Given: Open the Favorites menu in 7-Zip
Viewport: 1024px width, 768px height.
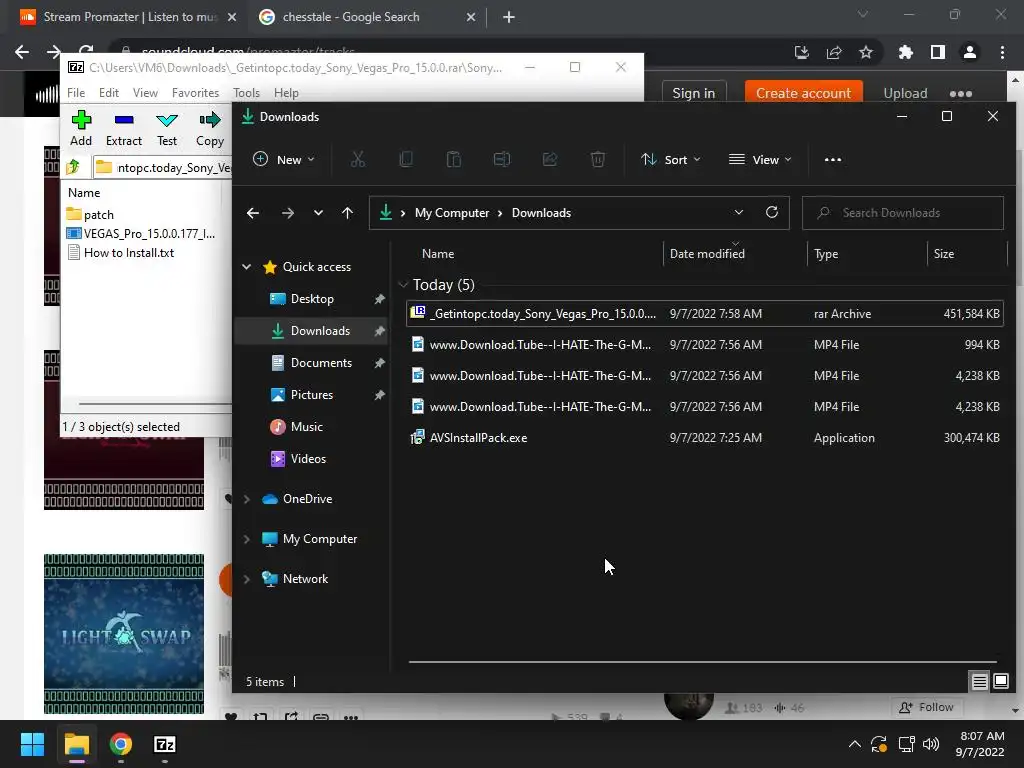Looking at the screenshot, I should pyautogui.click(x=195, y=93).
